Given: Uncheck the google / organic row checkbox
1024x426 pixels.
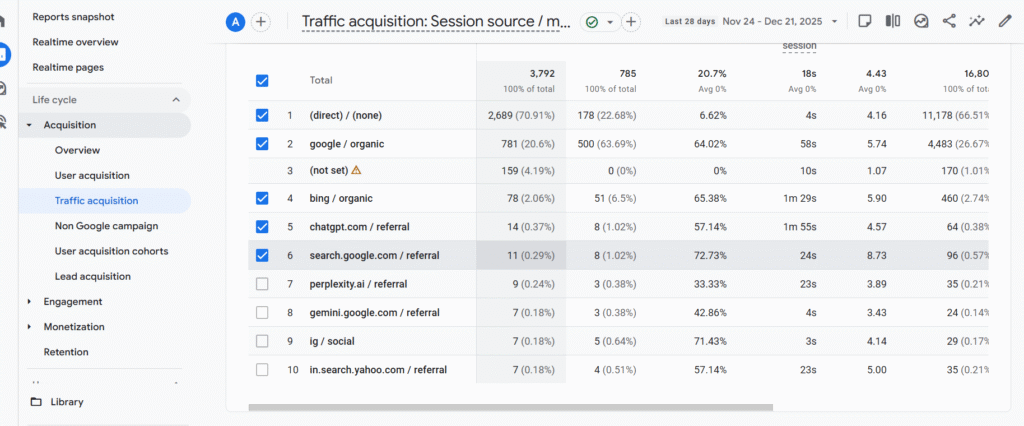Looking at the screenshot, I should coord(262,144).
